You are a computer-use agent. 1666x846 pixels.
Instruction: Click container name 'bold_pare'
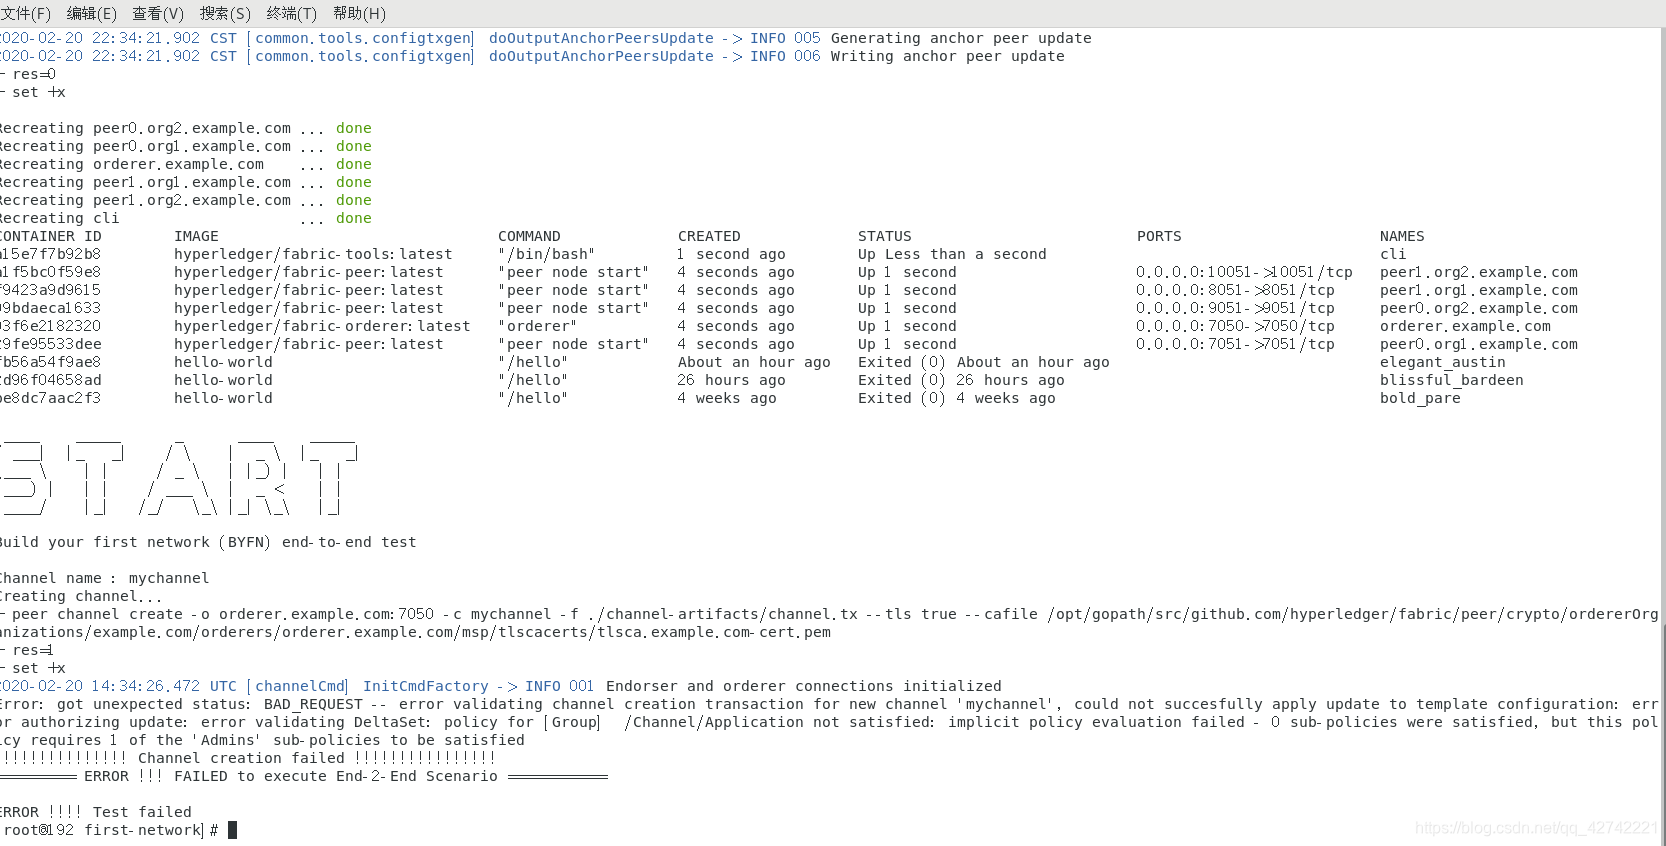[x=1420, y=398]
